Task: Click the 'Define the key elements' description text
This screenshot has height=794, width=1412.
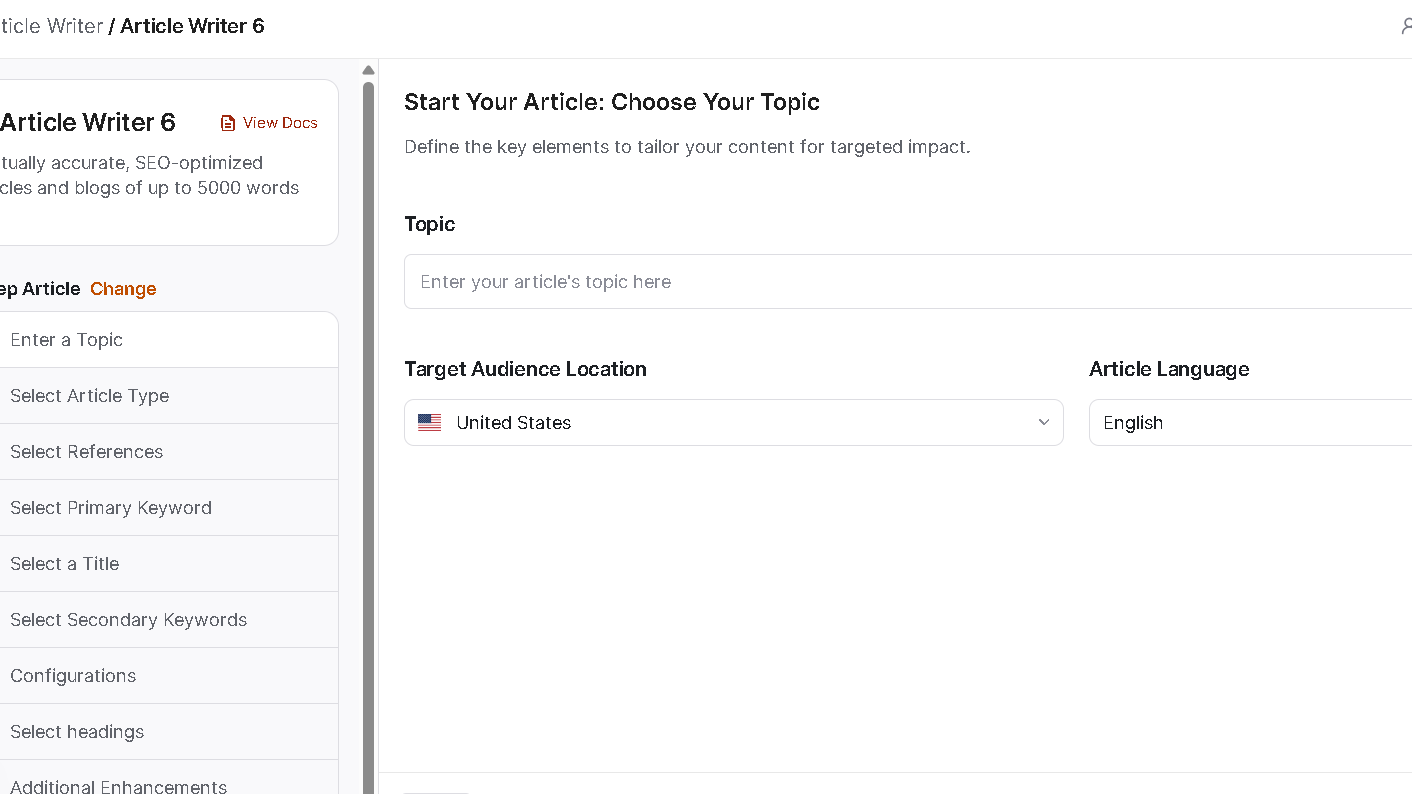Action: tap(687, 147)
